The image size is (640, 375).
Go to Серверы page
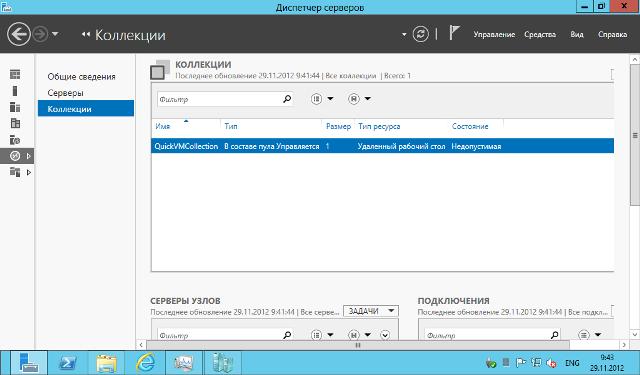pos(65,93)
